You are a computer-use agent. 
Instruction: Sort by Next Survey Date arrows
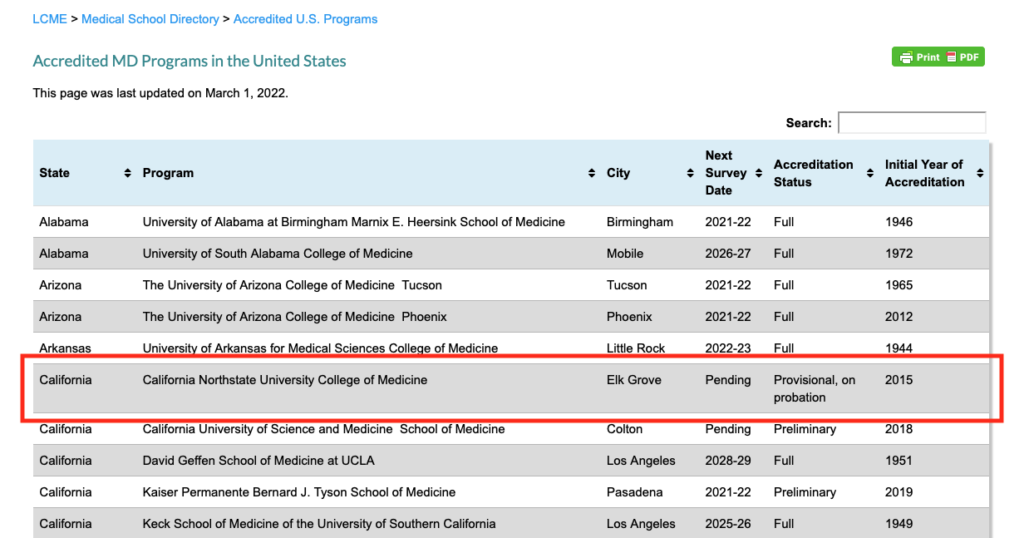click(x=758, y=173)
